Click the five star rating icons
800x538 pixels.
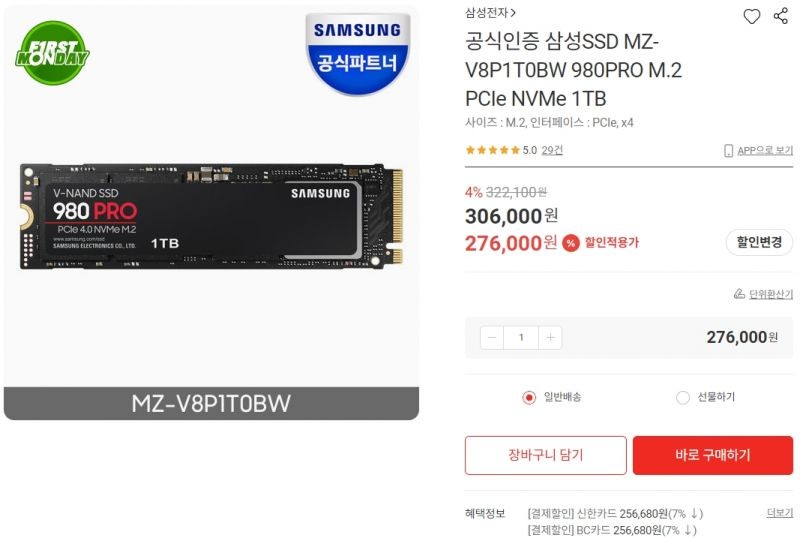pyautogui.click(x=492, y=150)
